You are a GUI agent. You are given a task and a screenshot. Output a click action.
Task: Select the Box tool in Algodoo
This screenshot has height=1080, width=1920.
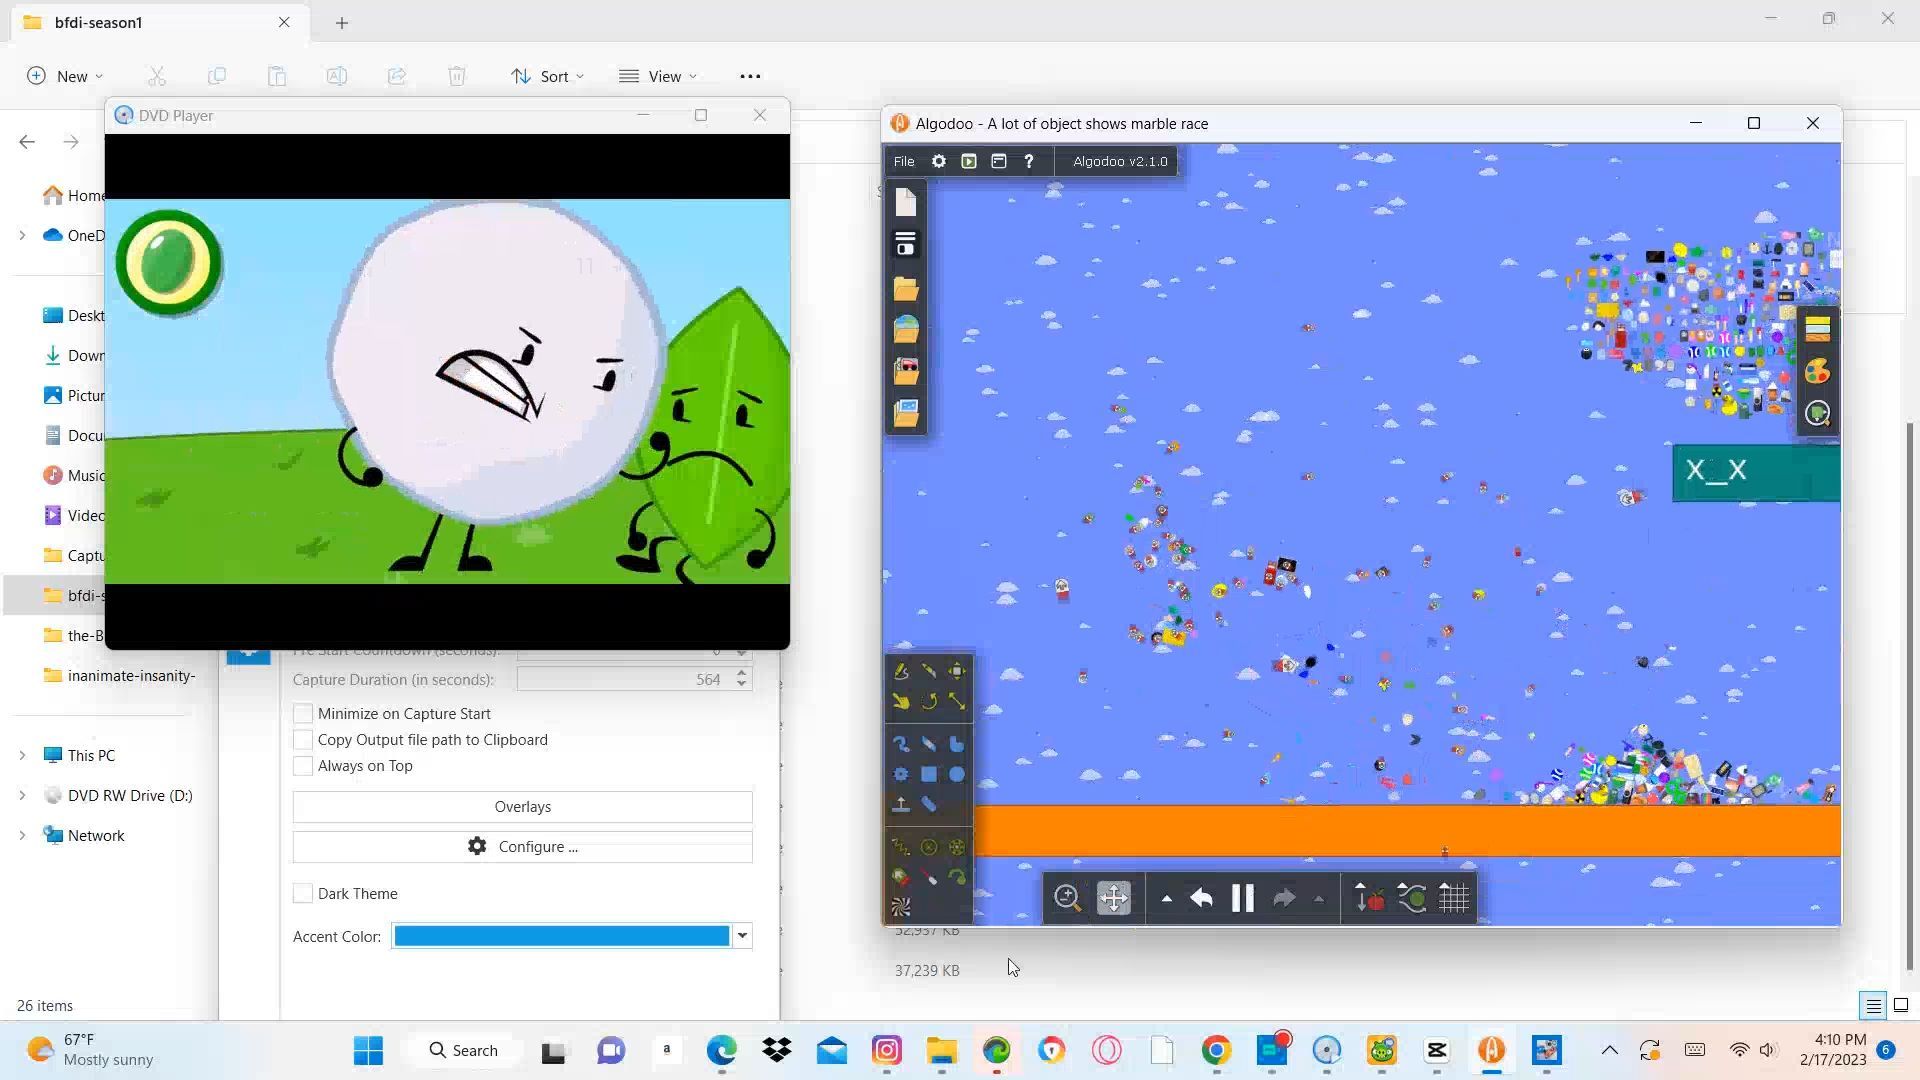[929, 774]
